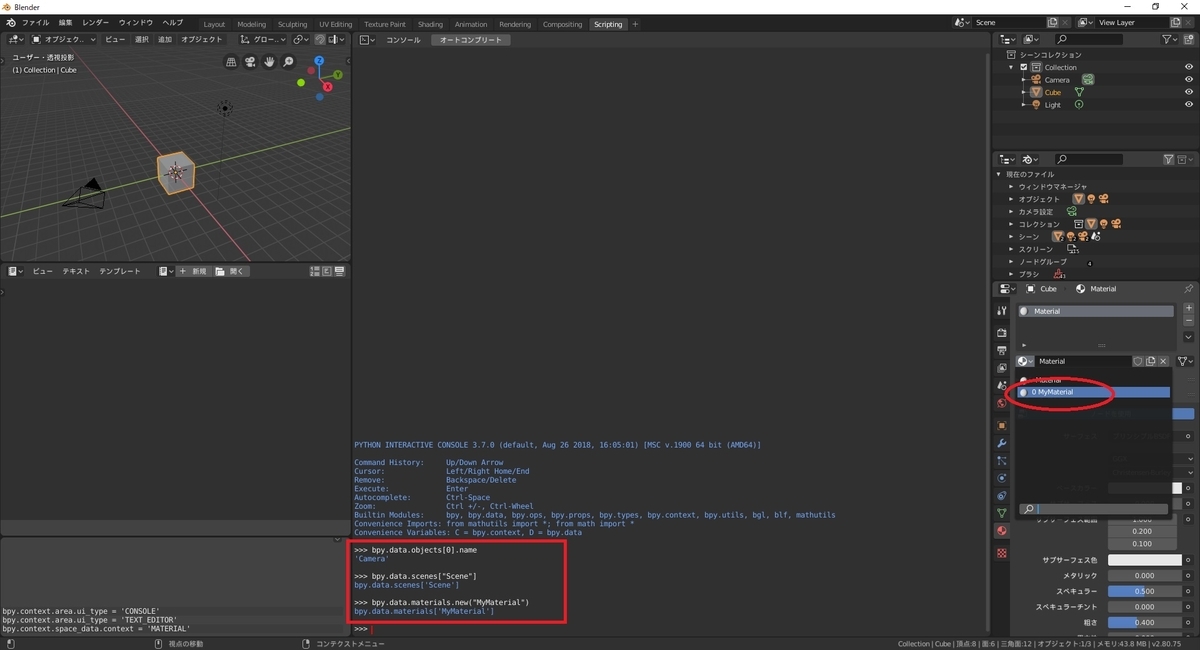Image resolution: width=1200 pixels, height=650 pixels.
Task: Switch viewport to orthographic grid view
Action: 232,62
